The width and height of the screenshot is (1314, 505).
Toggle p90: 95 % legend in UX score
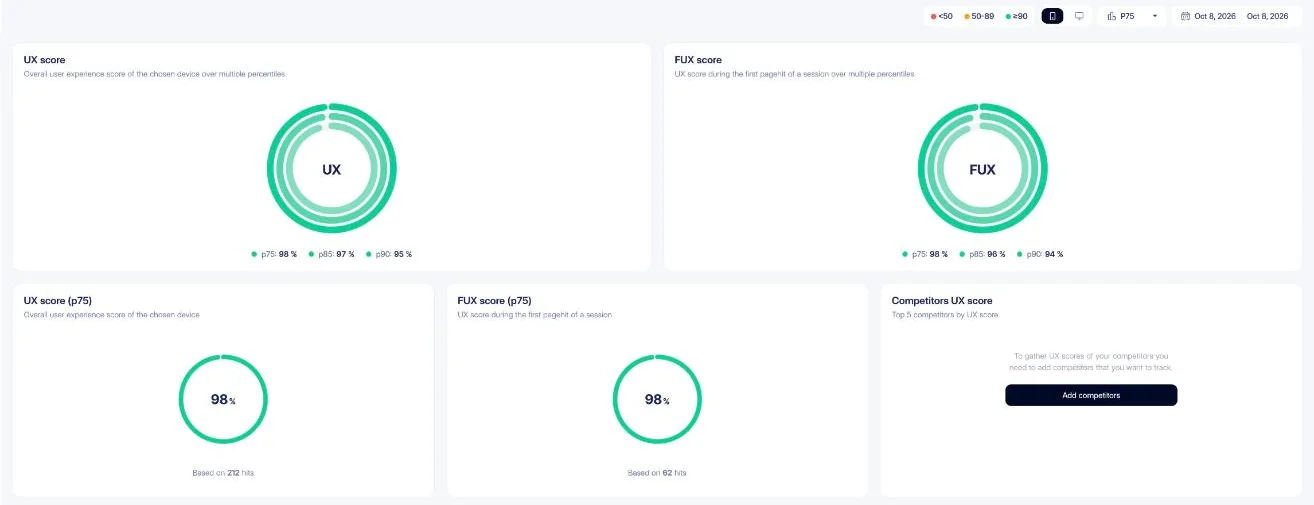click(388, 254)
